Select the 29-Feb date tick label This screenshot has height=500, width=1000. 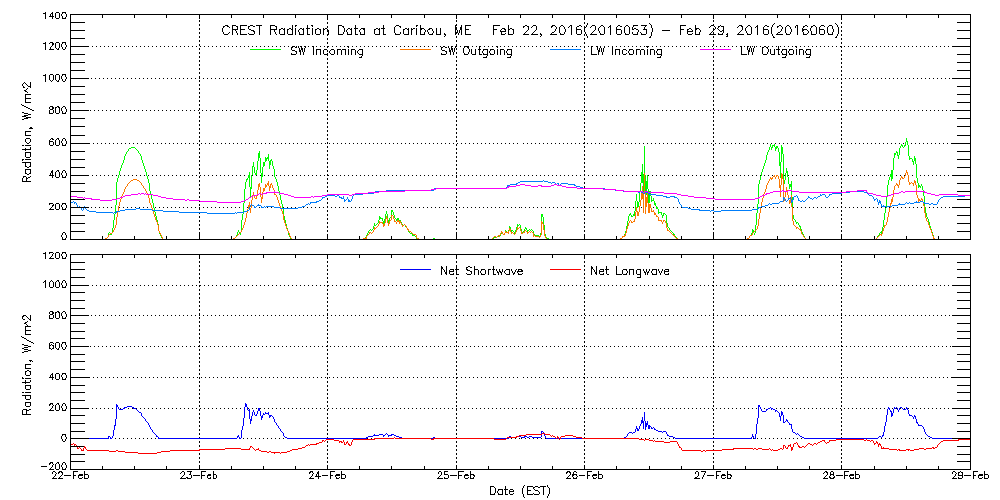[x=969, y=477]
